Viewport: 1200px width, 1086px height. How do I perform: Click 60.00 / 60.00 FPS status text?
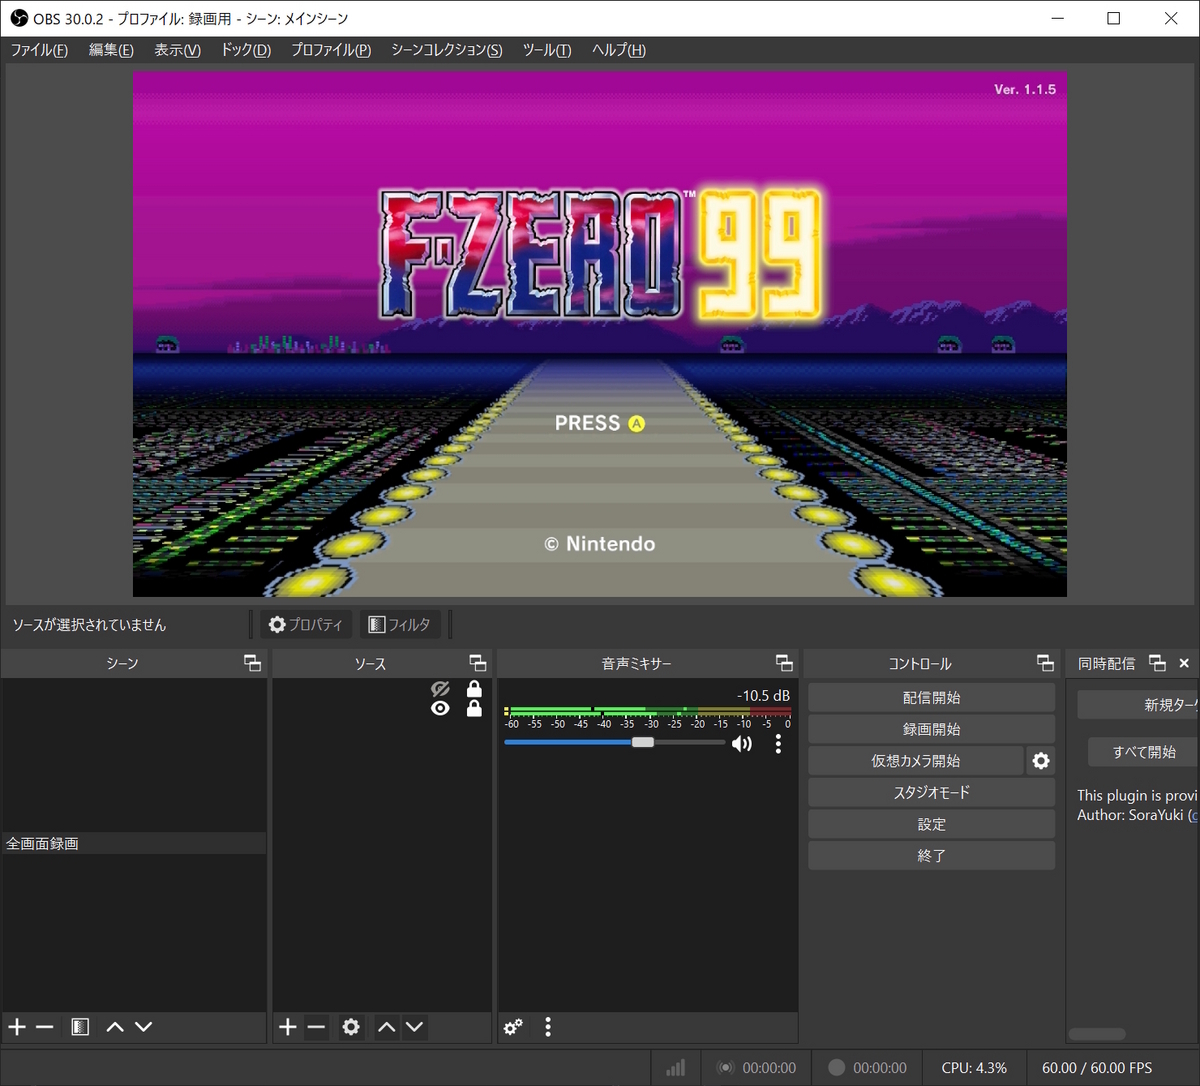pyautogui.click(x=1097, y=1068)
